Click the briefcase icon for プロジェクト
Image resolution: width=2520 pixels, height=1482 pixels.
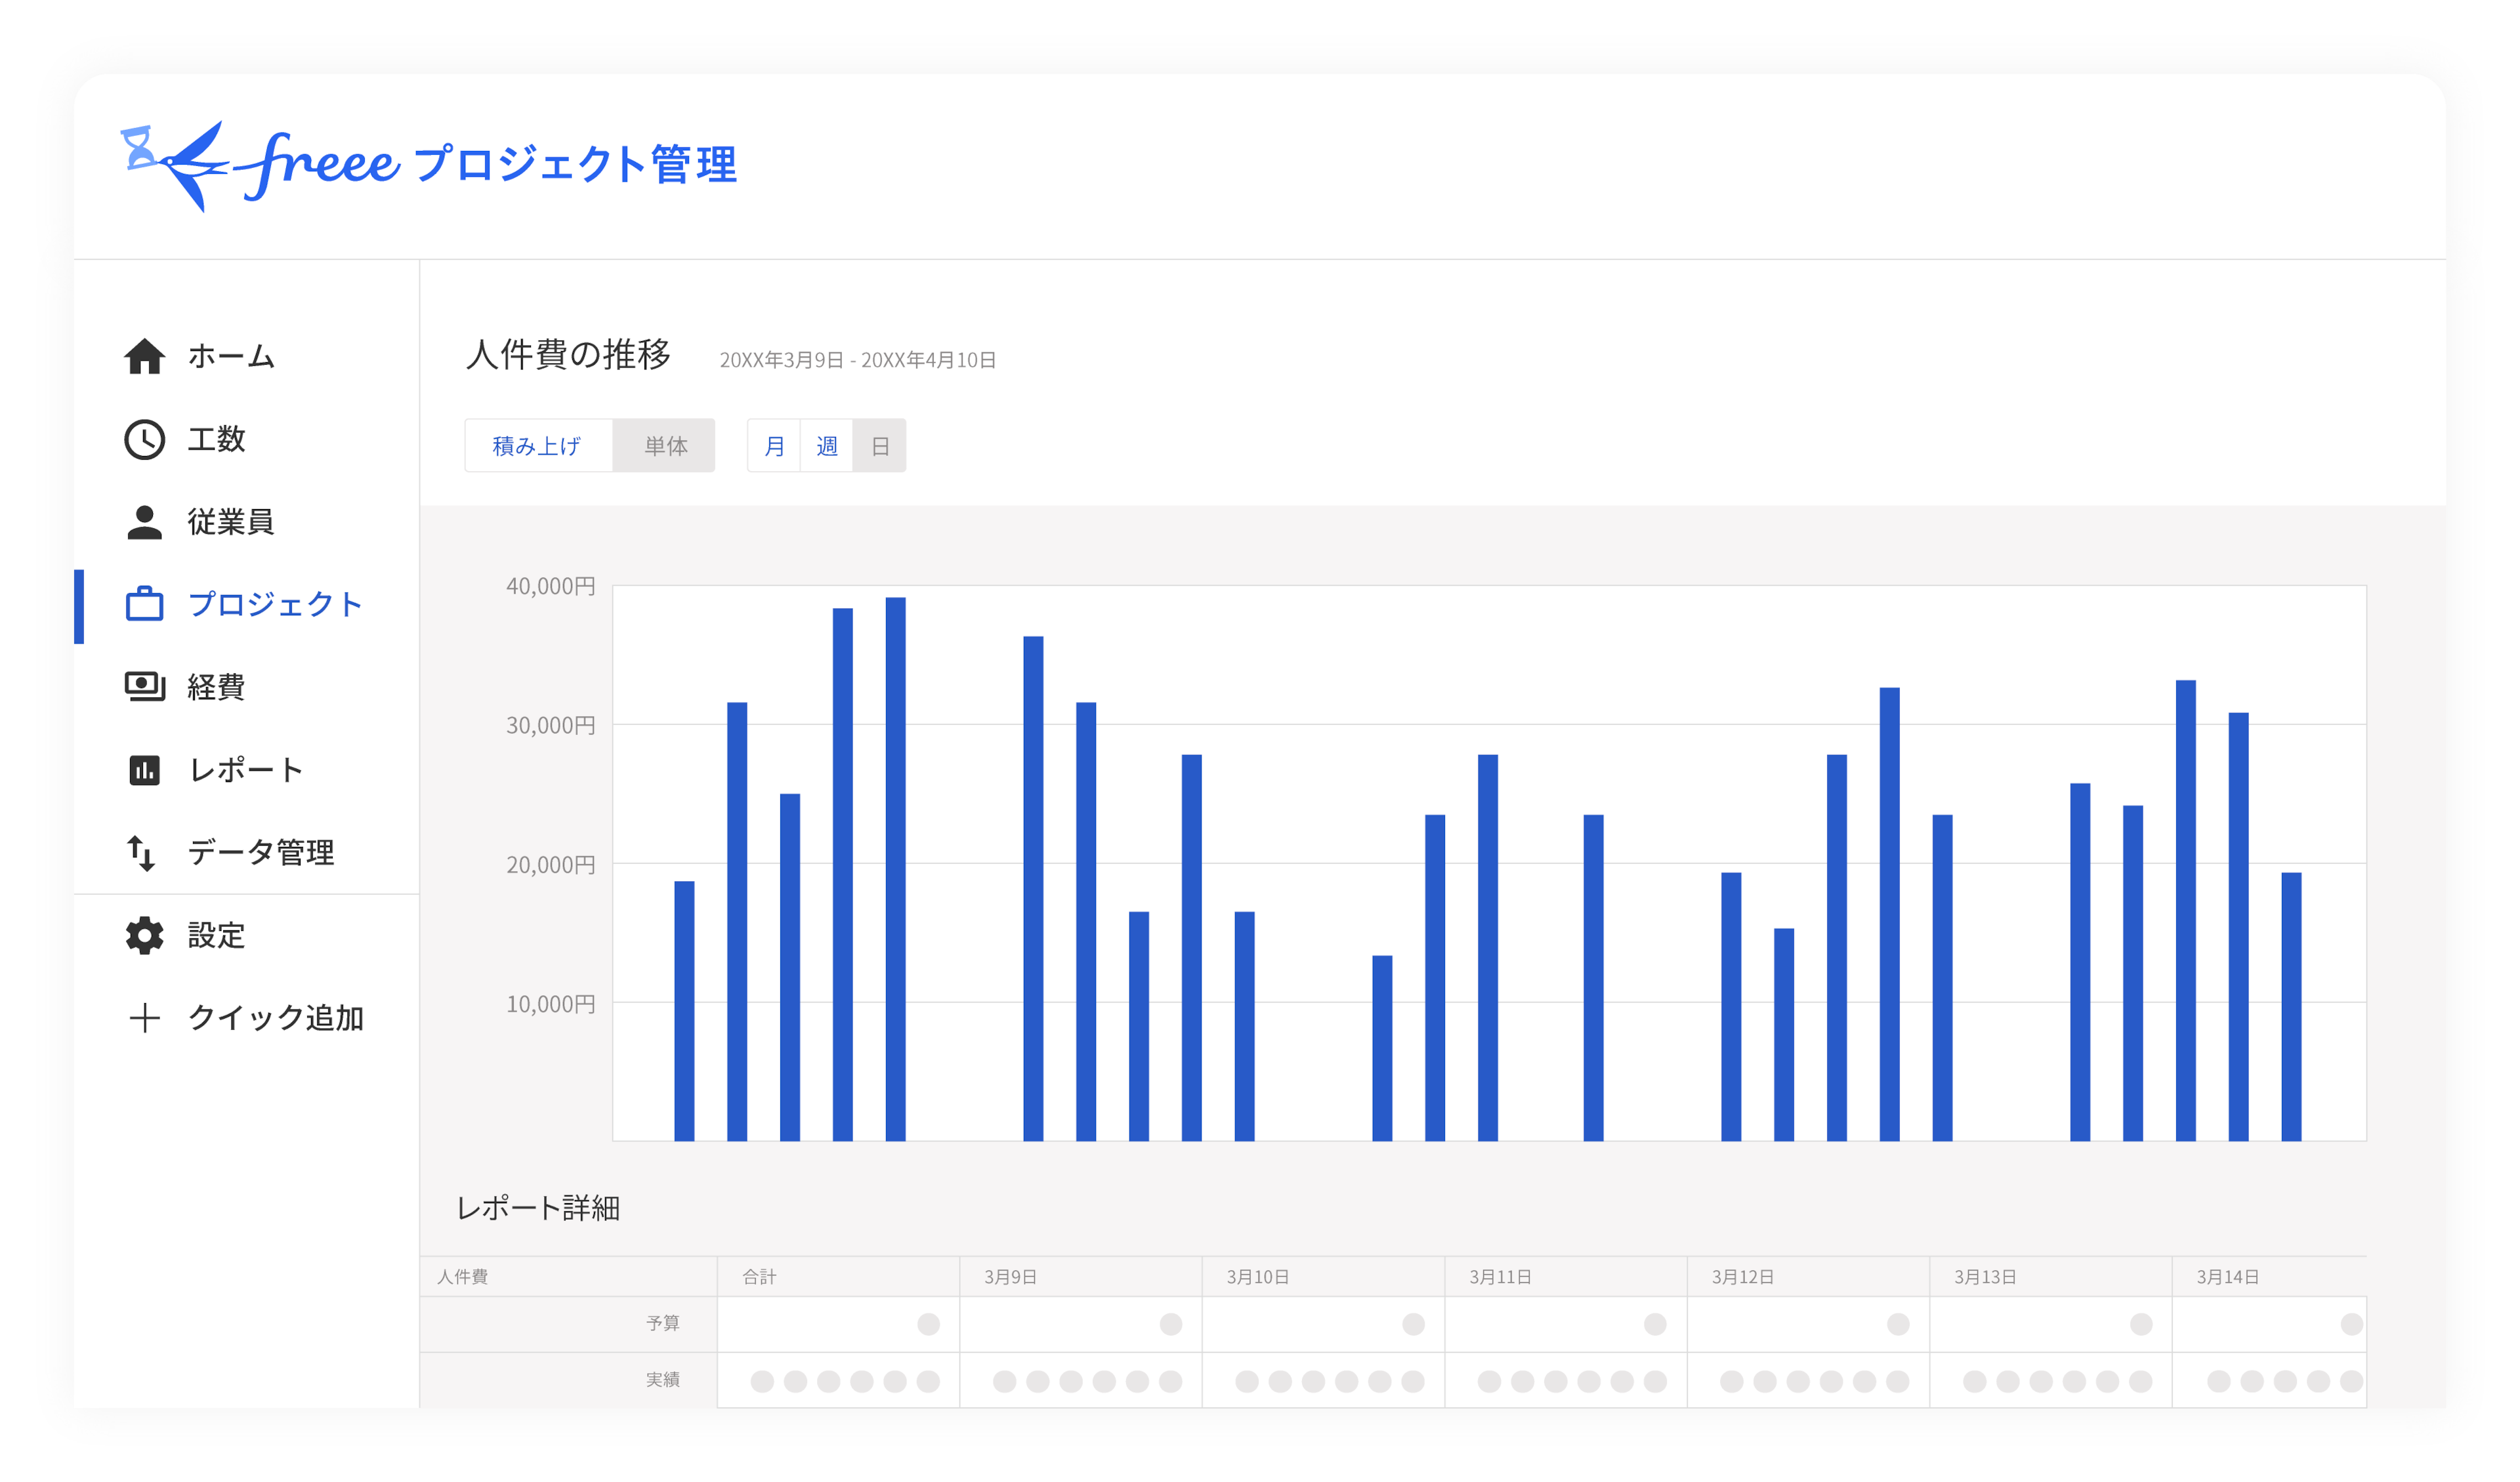coord(144,604)
